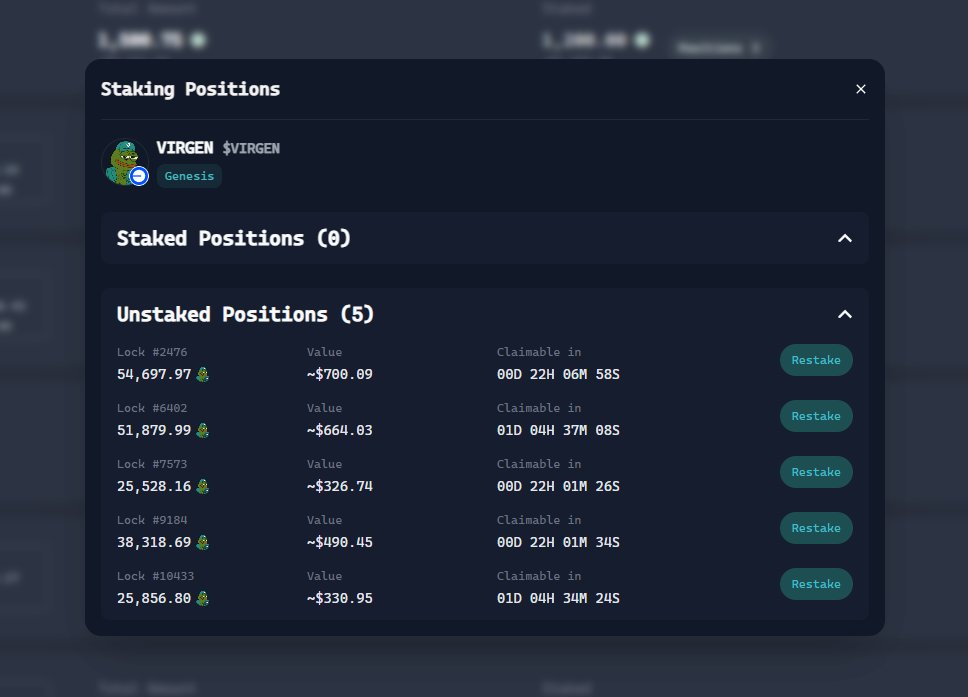Select the $VIRGEN ticker text
Screen dimensions: 968x697
click(251, 148)
